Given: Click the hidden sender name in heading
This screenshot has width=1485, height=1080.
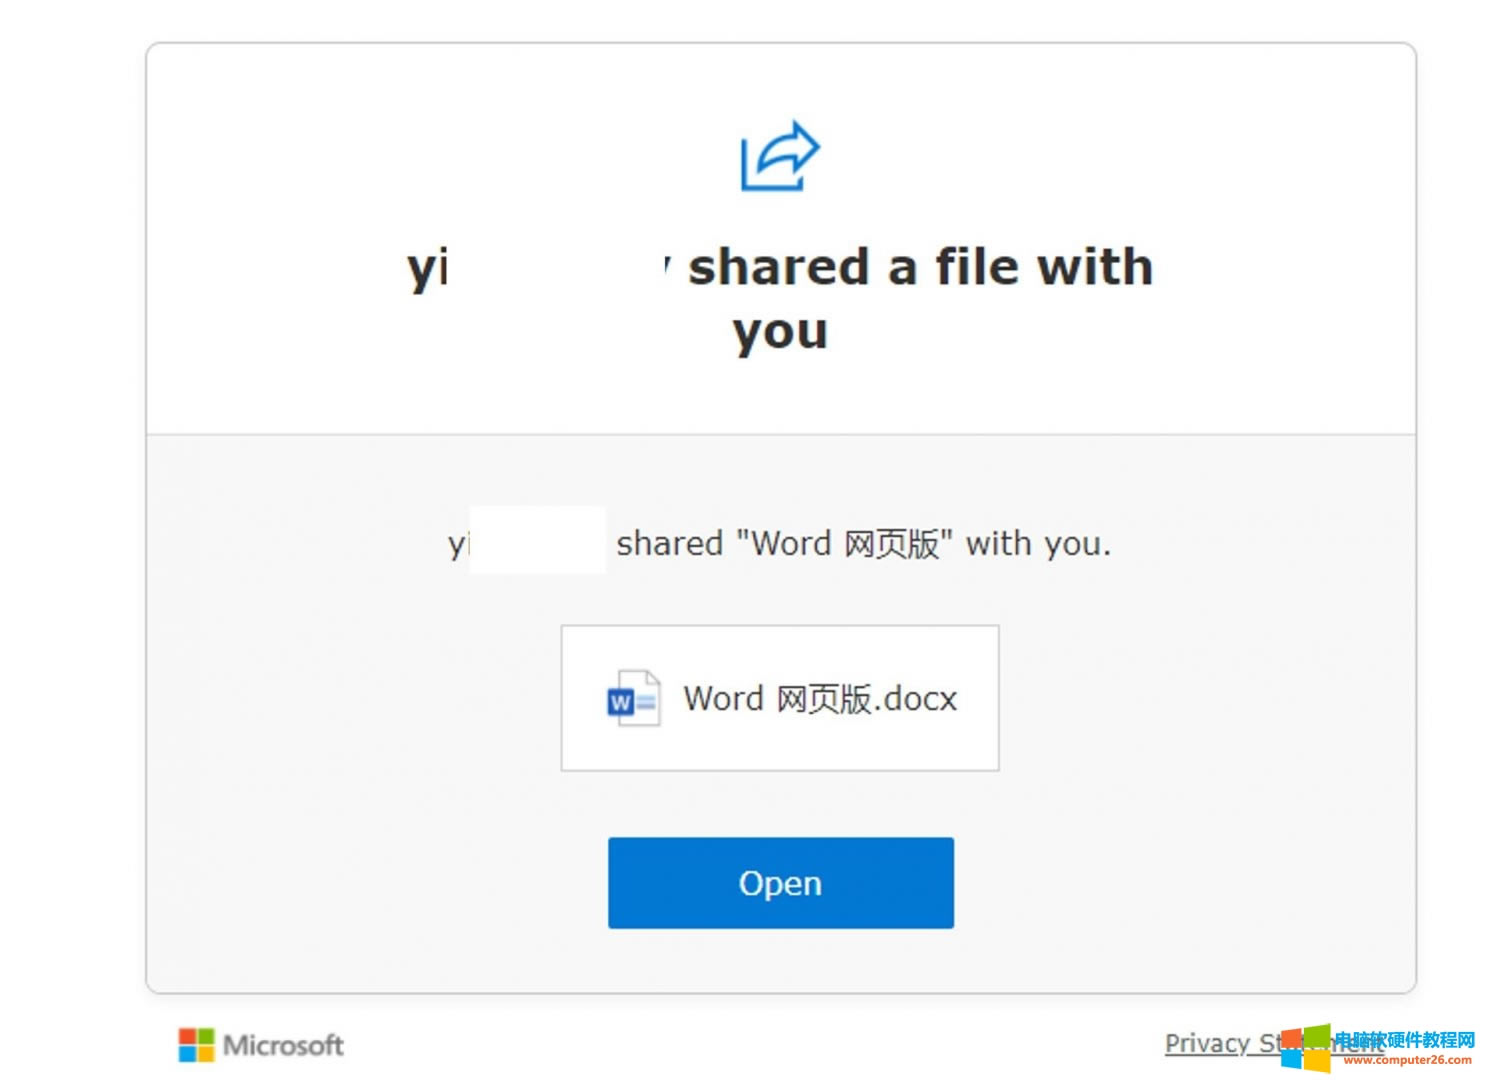Looking at the screenshot, I should 556,267.
